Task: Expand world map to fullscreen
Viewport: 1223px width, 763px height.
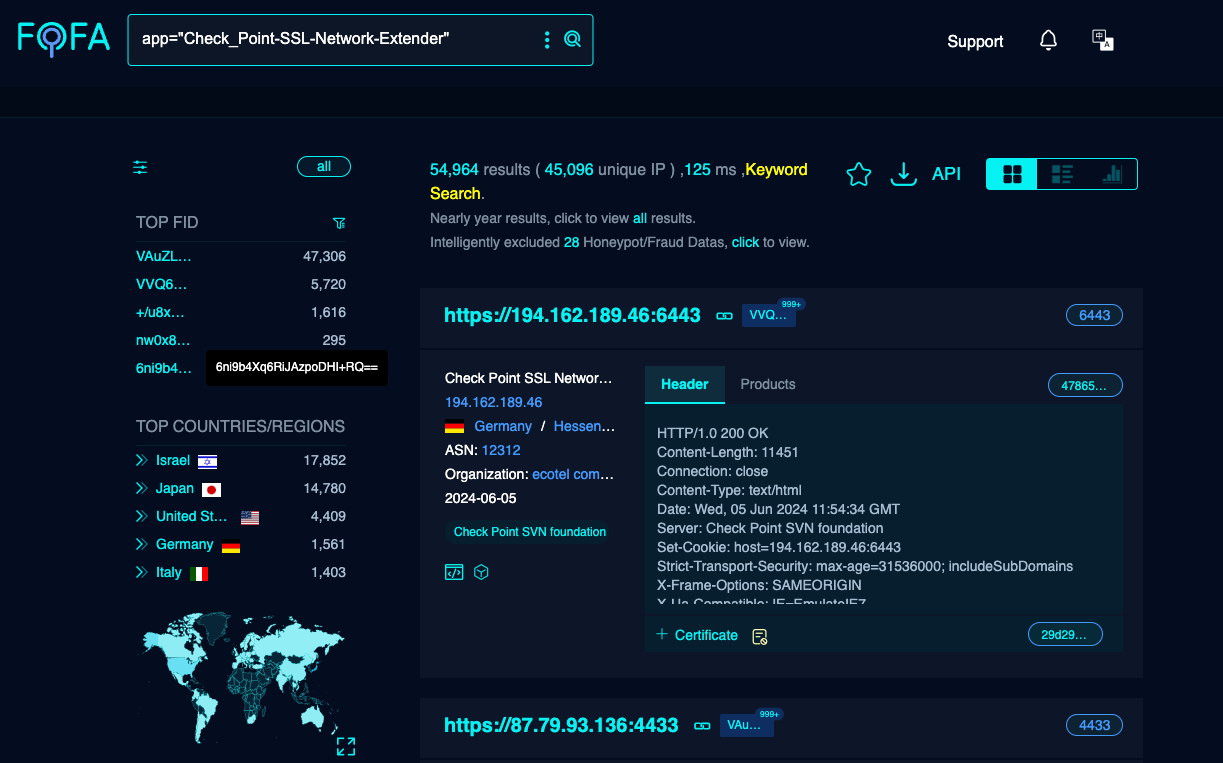Action: coord(346,746)
